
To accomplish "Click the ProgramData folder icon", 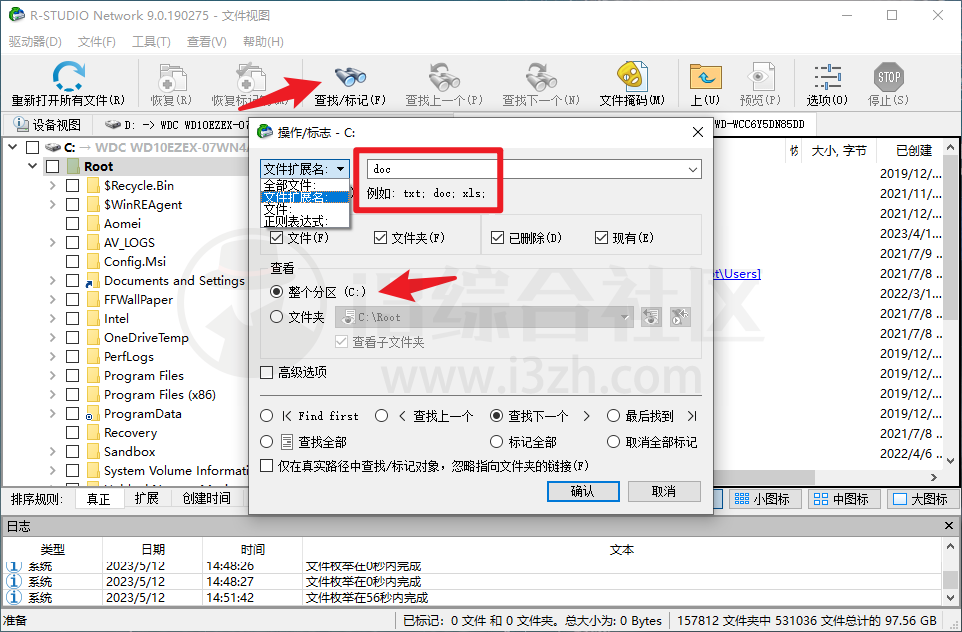I will point(93,414).
